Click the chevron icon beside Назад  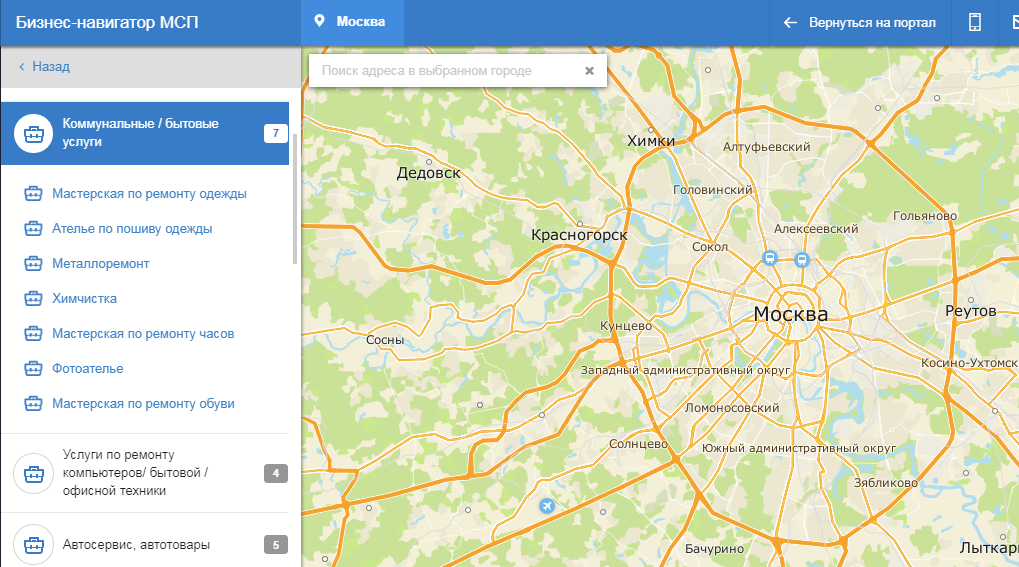21,66
